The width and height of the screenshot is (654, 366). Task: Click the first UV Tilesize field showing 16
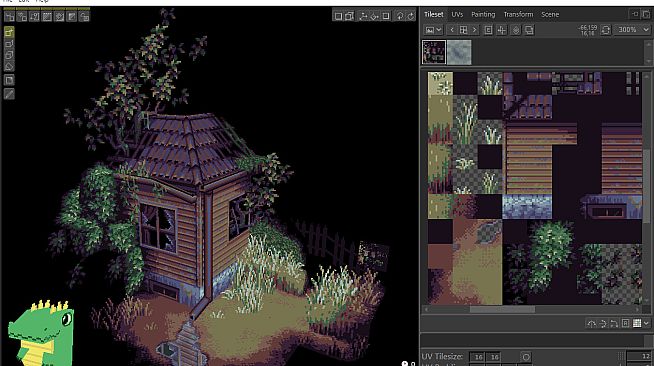tap(478, 357)
